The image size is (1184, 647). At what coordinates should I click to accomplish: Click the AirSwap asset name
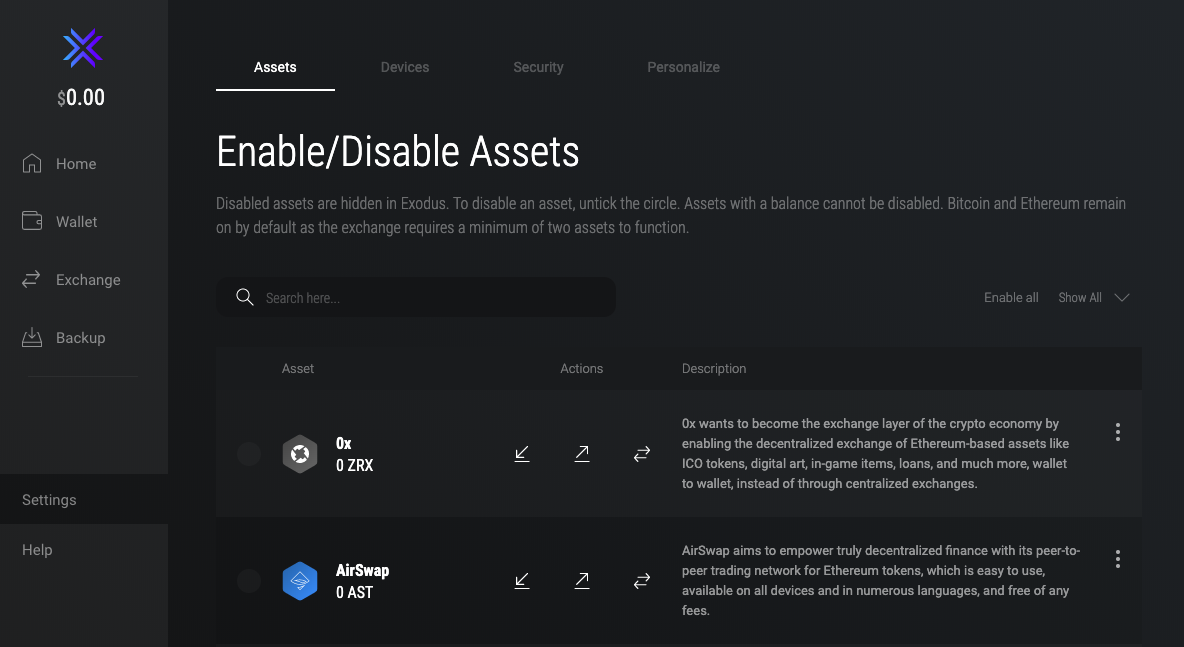point(362,570)
